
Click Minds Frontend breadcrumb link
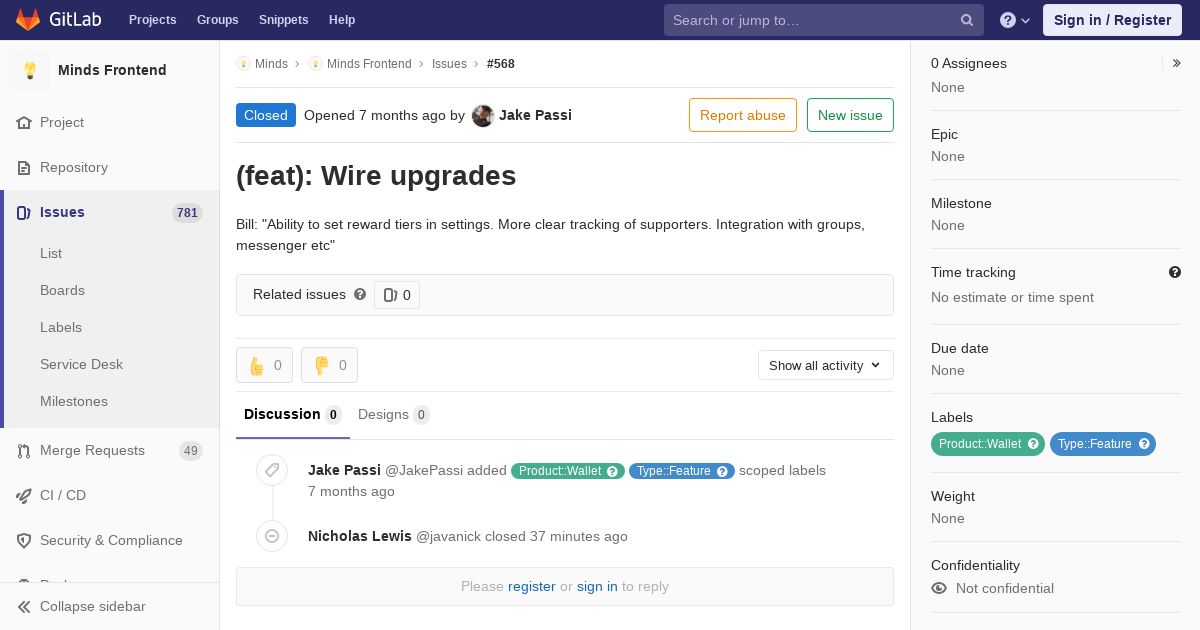pos(369,64)
